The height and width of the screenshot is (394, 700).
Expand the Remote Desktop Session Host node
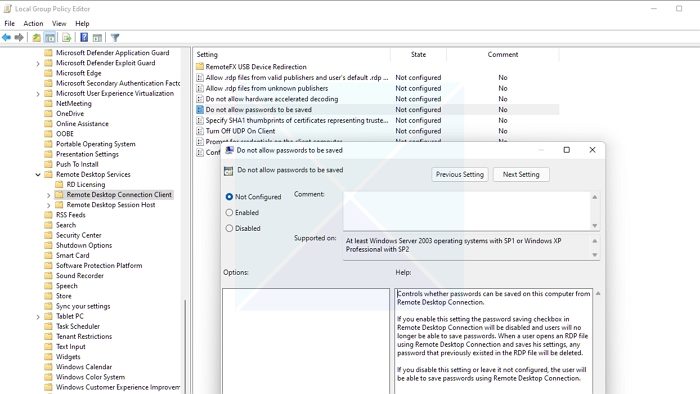pyautogui.click(x=49, y=205)
